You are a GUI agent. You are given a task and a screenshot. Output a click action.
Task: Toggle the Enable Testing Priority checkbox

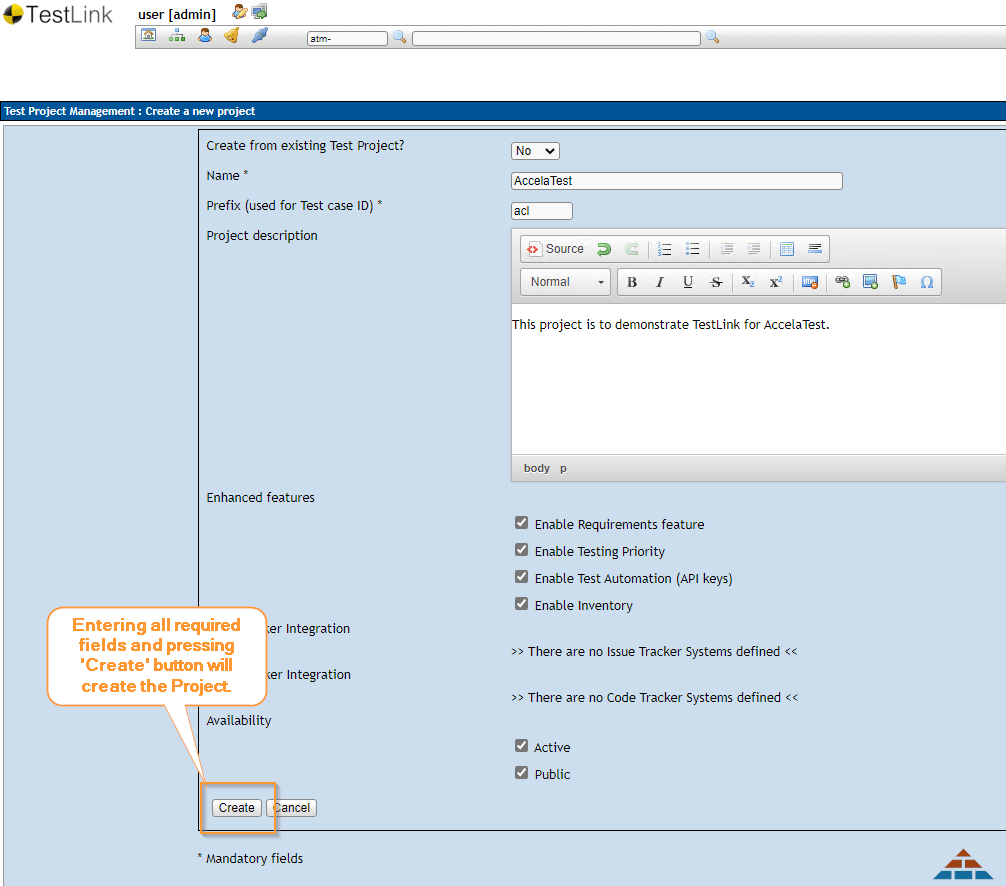(521, 550)
